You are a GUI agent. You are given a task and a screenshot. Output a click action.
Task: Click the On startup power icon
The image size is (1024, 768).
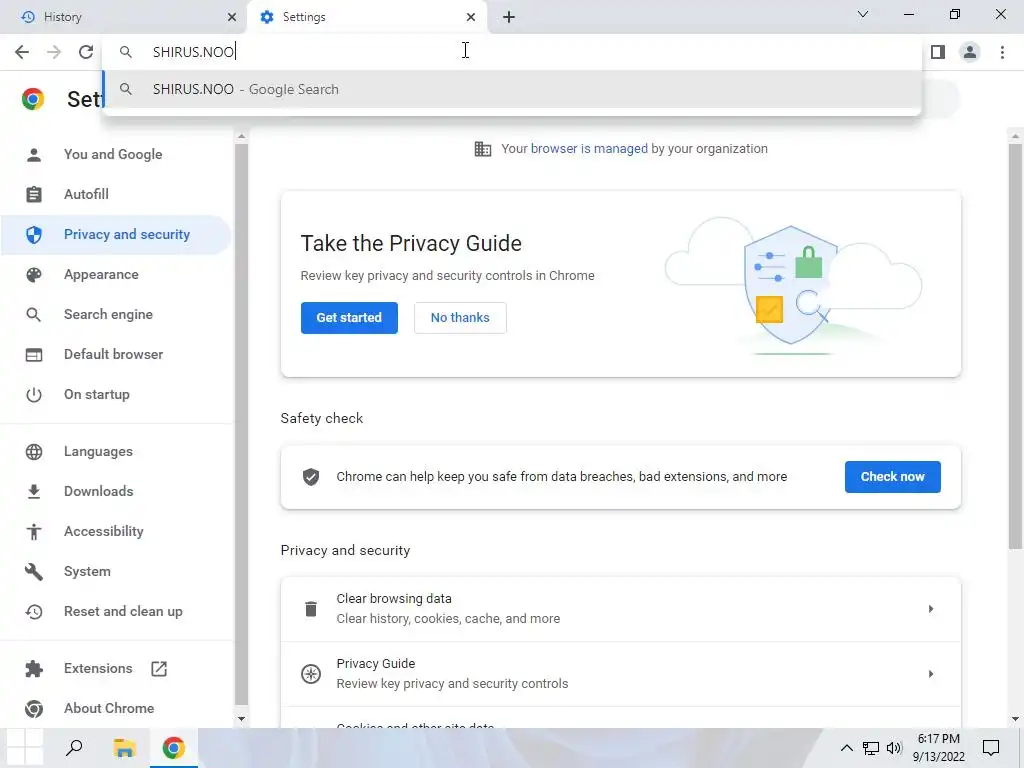coord(34,394)
